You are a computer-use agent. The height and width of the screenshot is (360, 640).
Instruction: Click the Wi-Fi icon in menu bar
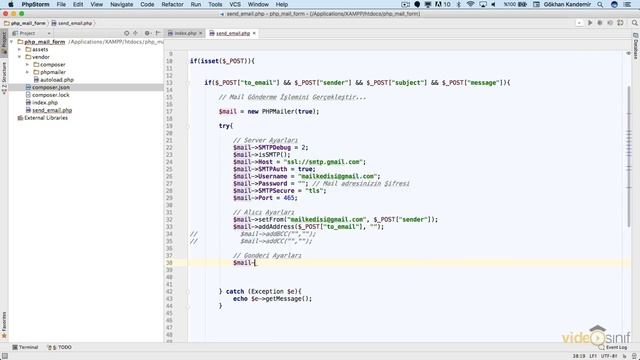coord(471,4)
